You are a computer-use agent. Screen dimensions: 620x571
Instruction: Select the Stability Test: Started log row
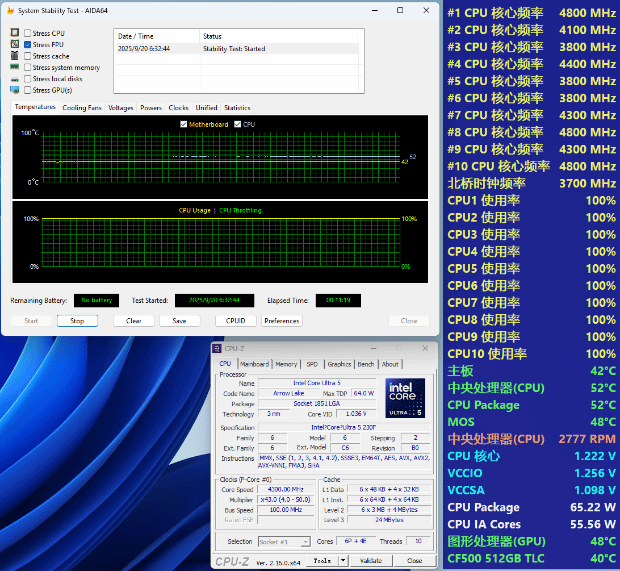click(236, 49)
